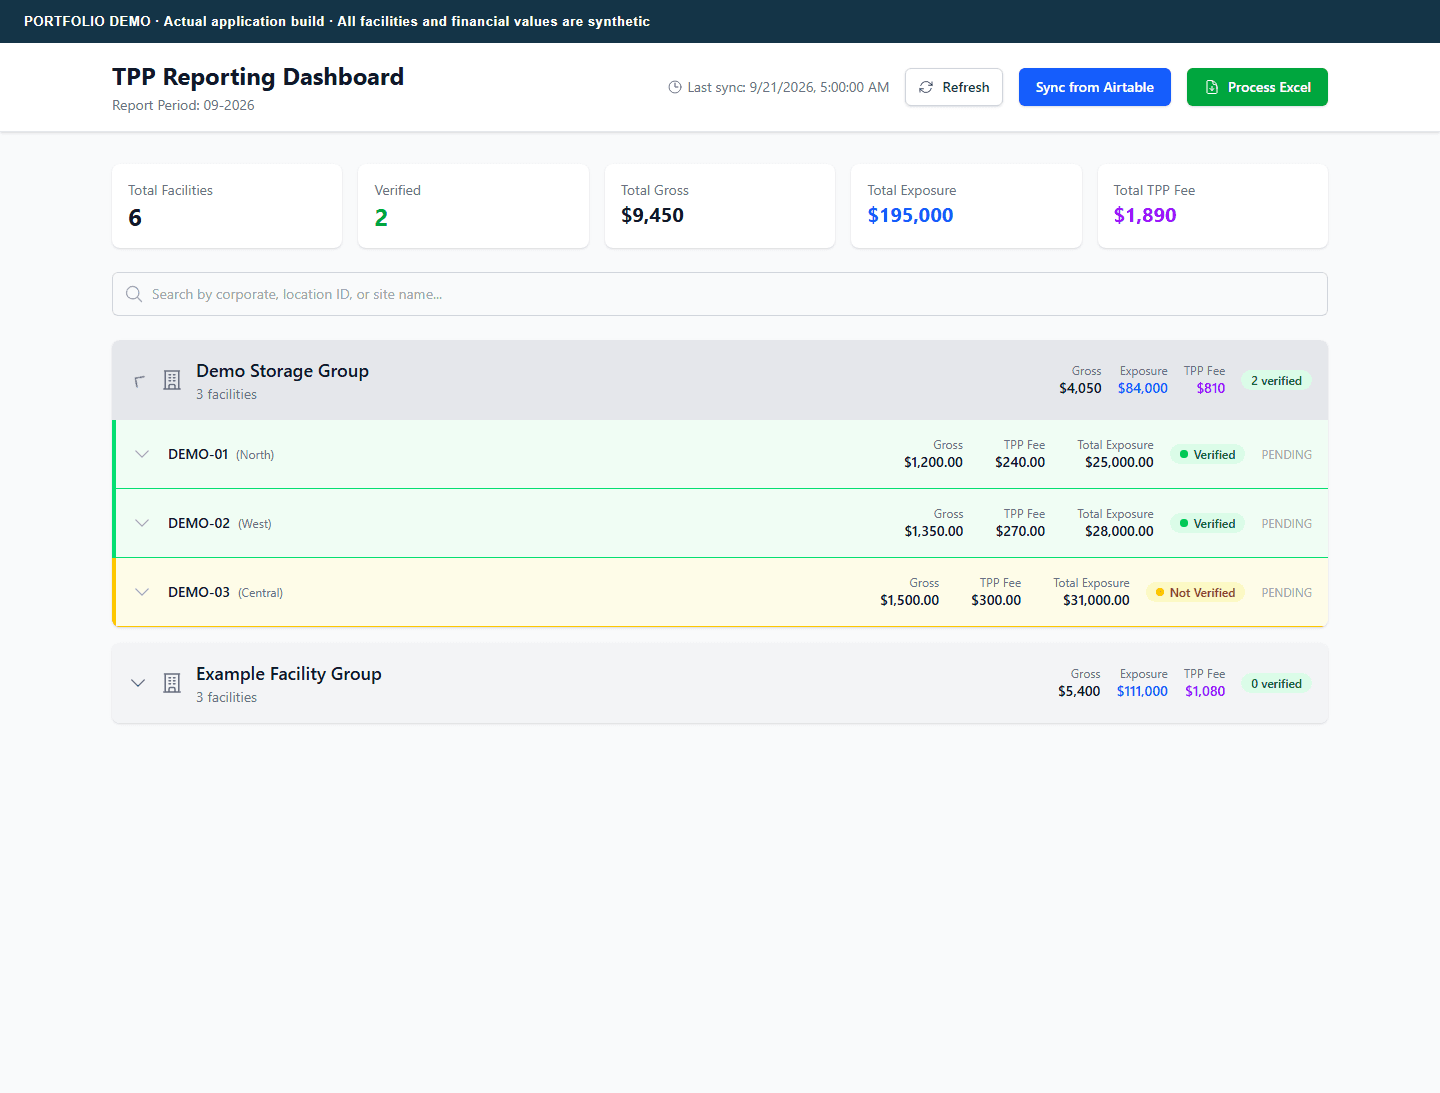This screenshot has width=1440, height=1093.
Task: Click the Excel file icon in Process Excel
Action: tap(1212, 87)
